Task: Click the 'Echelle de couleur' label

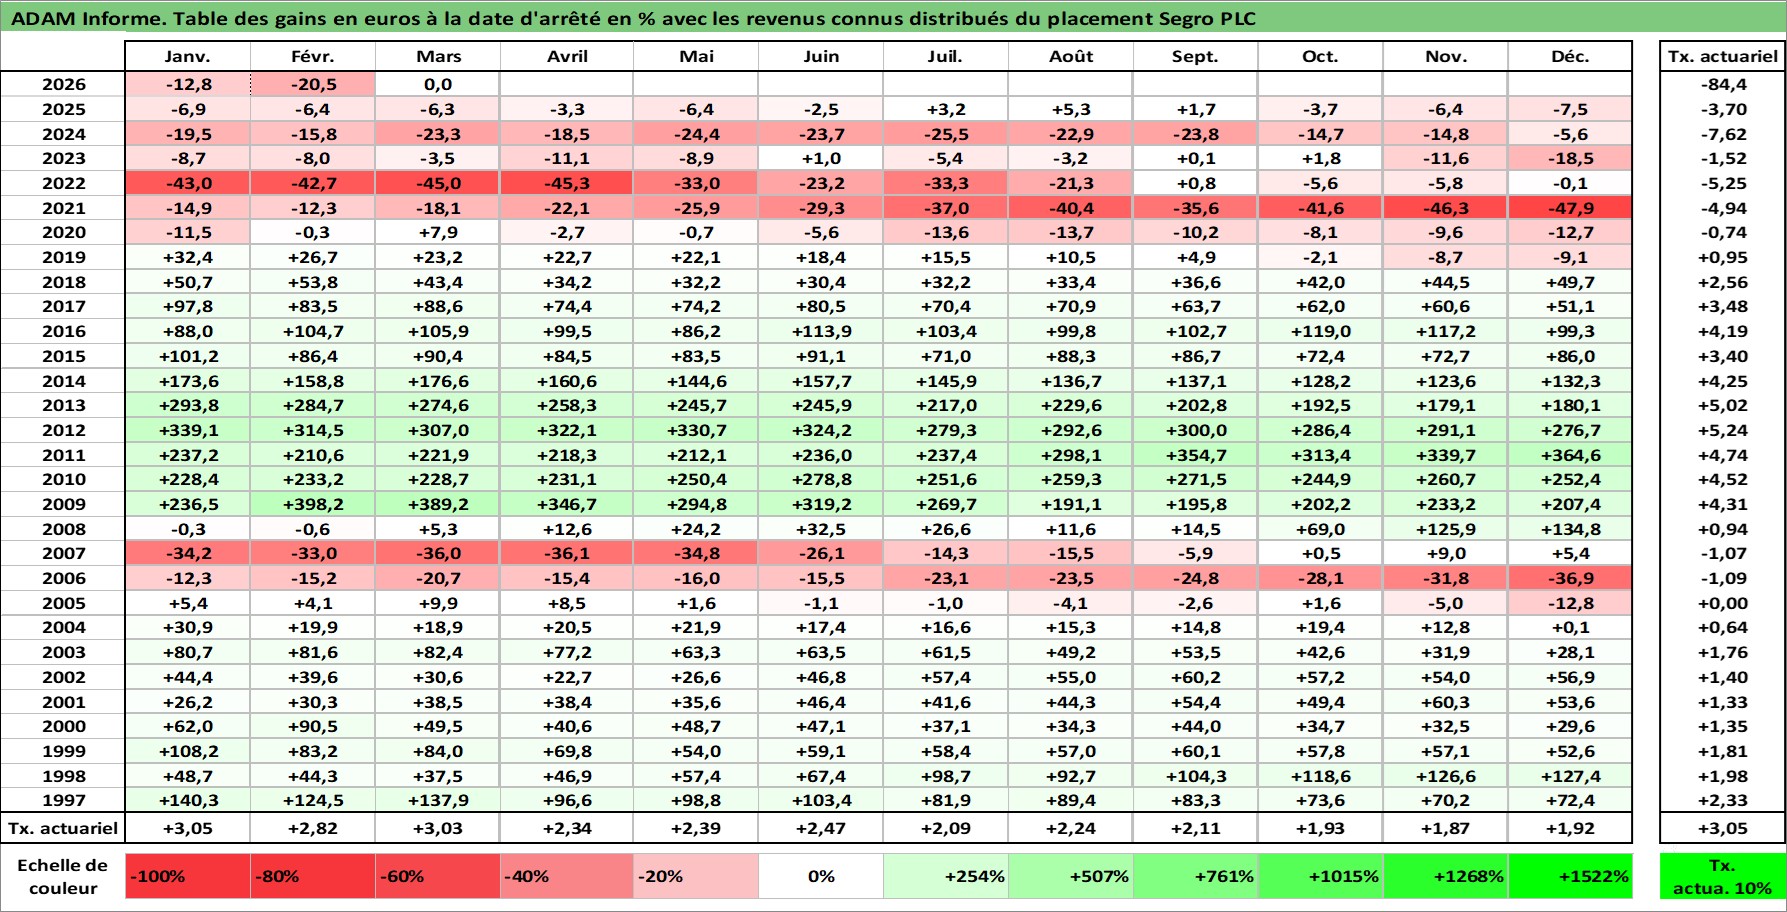Action: tap(62, 876)
